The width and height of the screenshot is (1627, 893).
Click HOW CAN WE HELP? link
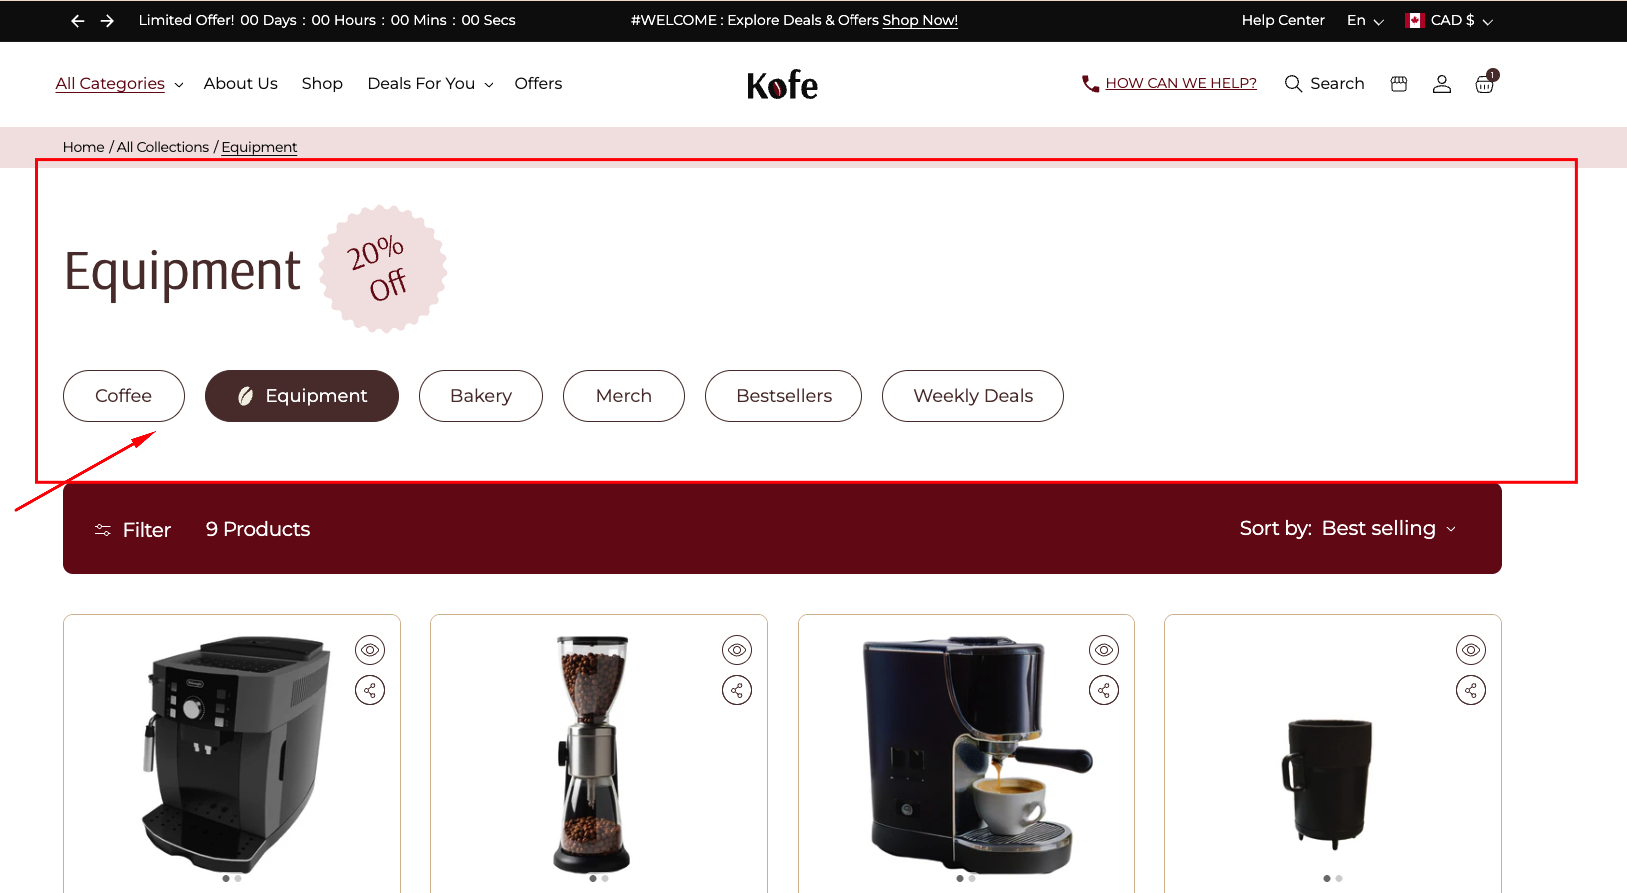[1181, 84]
